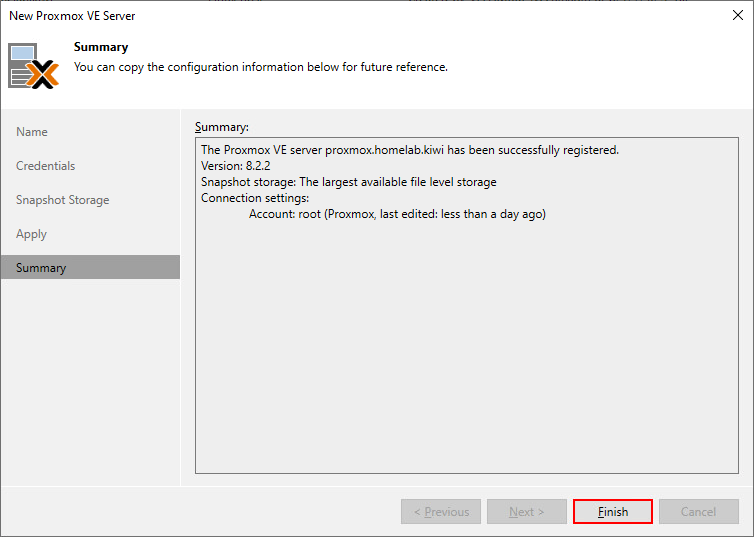The image size is (754, 537).
Task: Switch to the Apply step
Action: (32, 234)
